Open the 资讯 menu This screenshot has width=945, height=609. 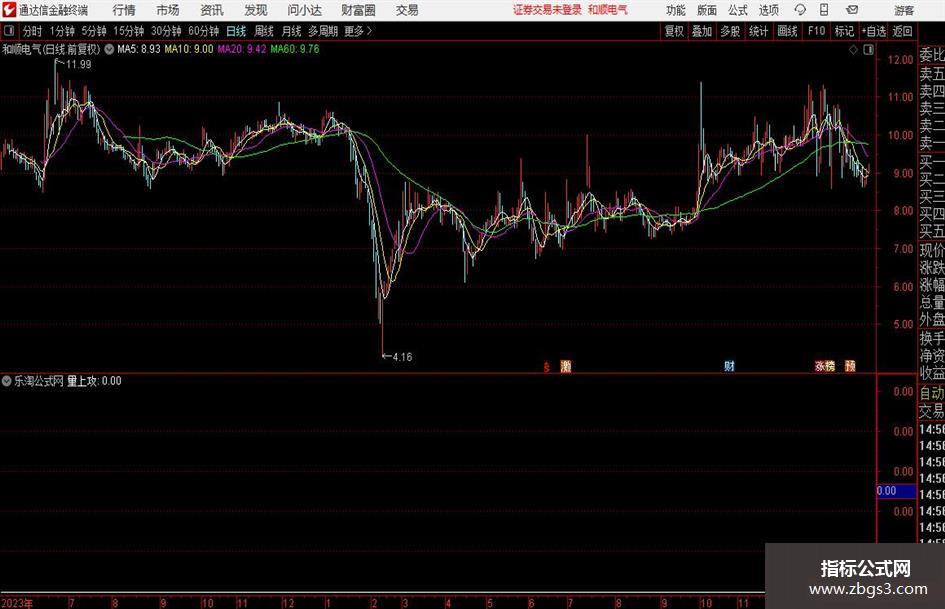point(212,10)
